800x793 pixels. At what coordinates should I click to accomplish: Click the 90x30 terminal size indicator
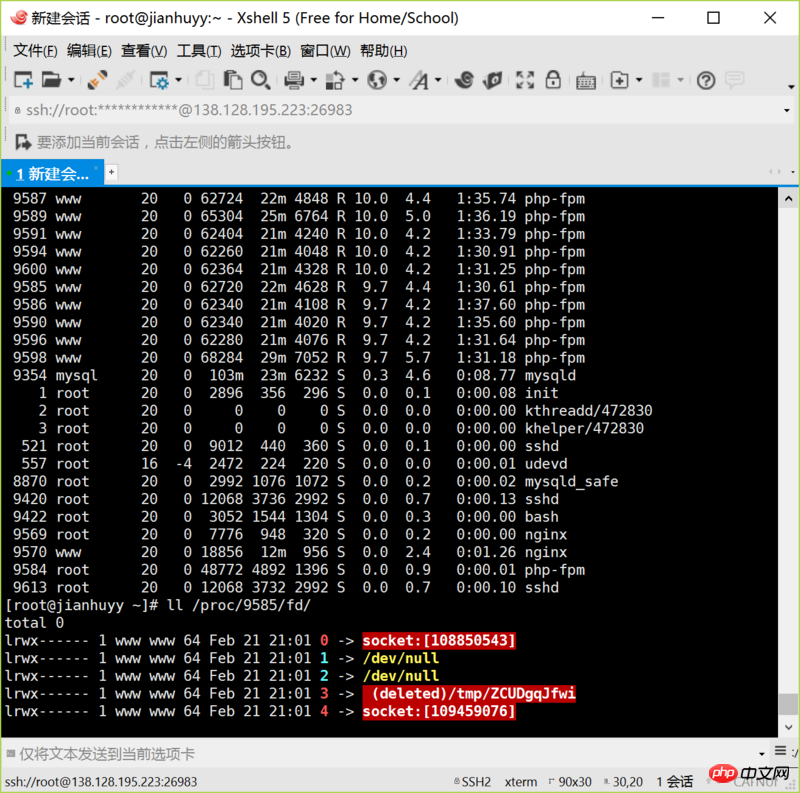pos(570,781)
